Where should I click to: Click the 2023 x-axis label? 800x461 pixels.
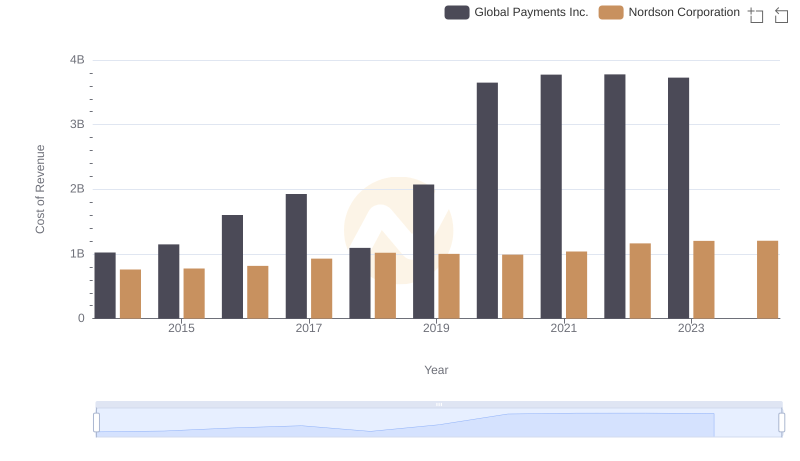point(691,328)
